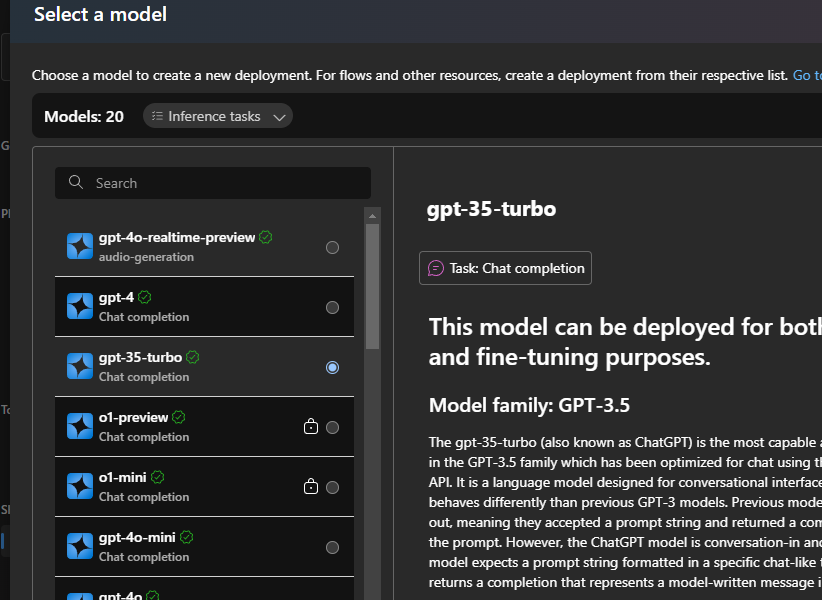Click the gpt-4o-mini model name

tap(137, 538)
